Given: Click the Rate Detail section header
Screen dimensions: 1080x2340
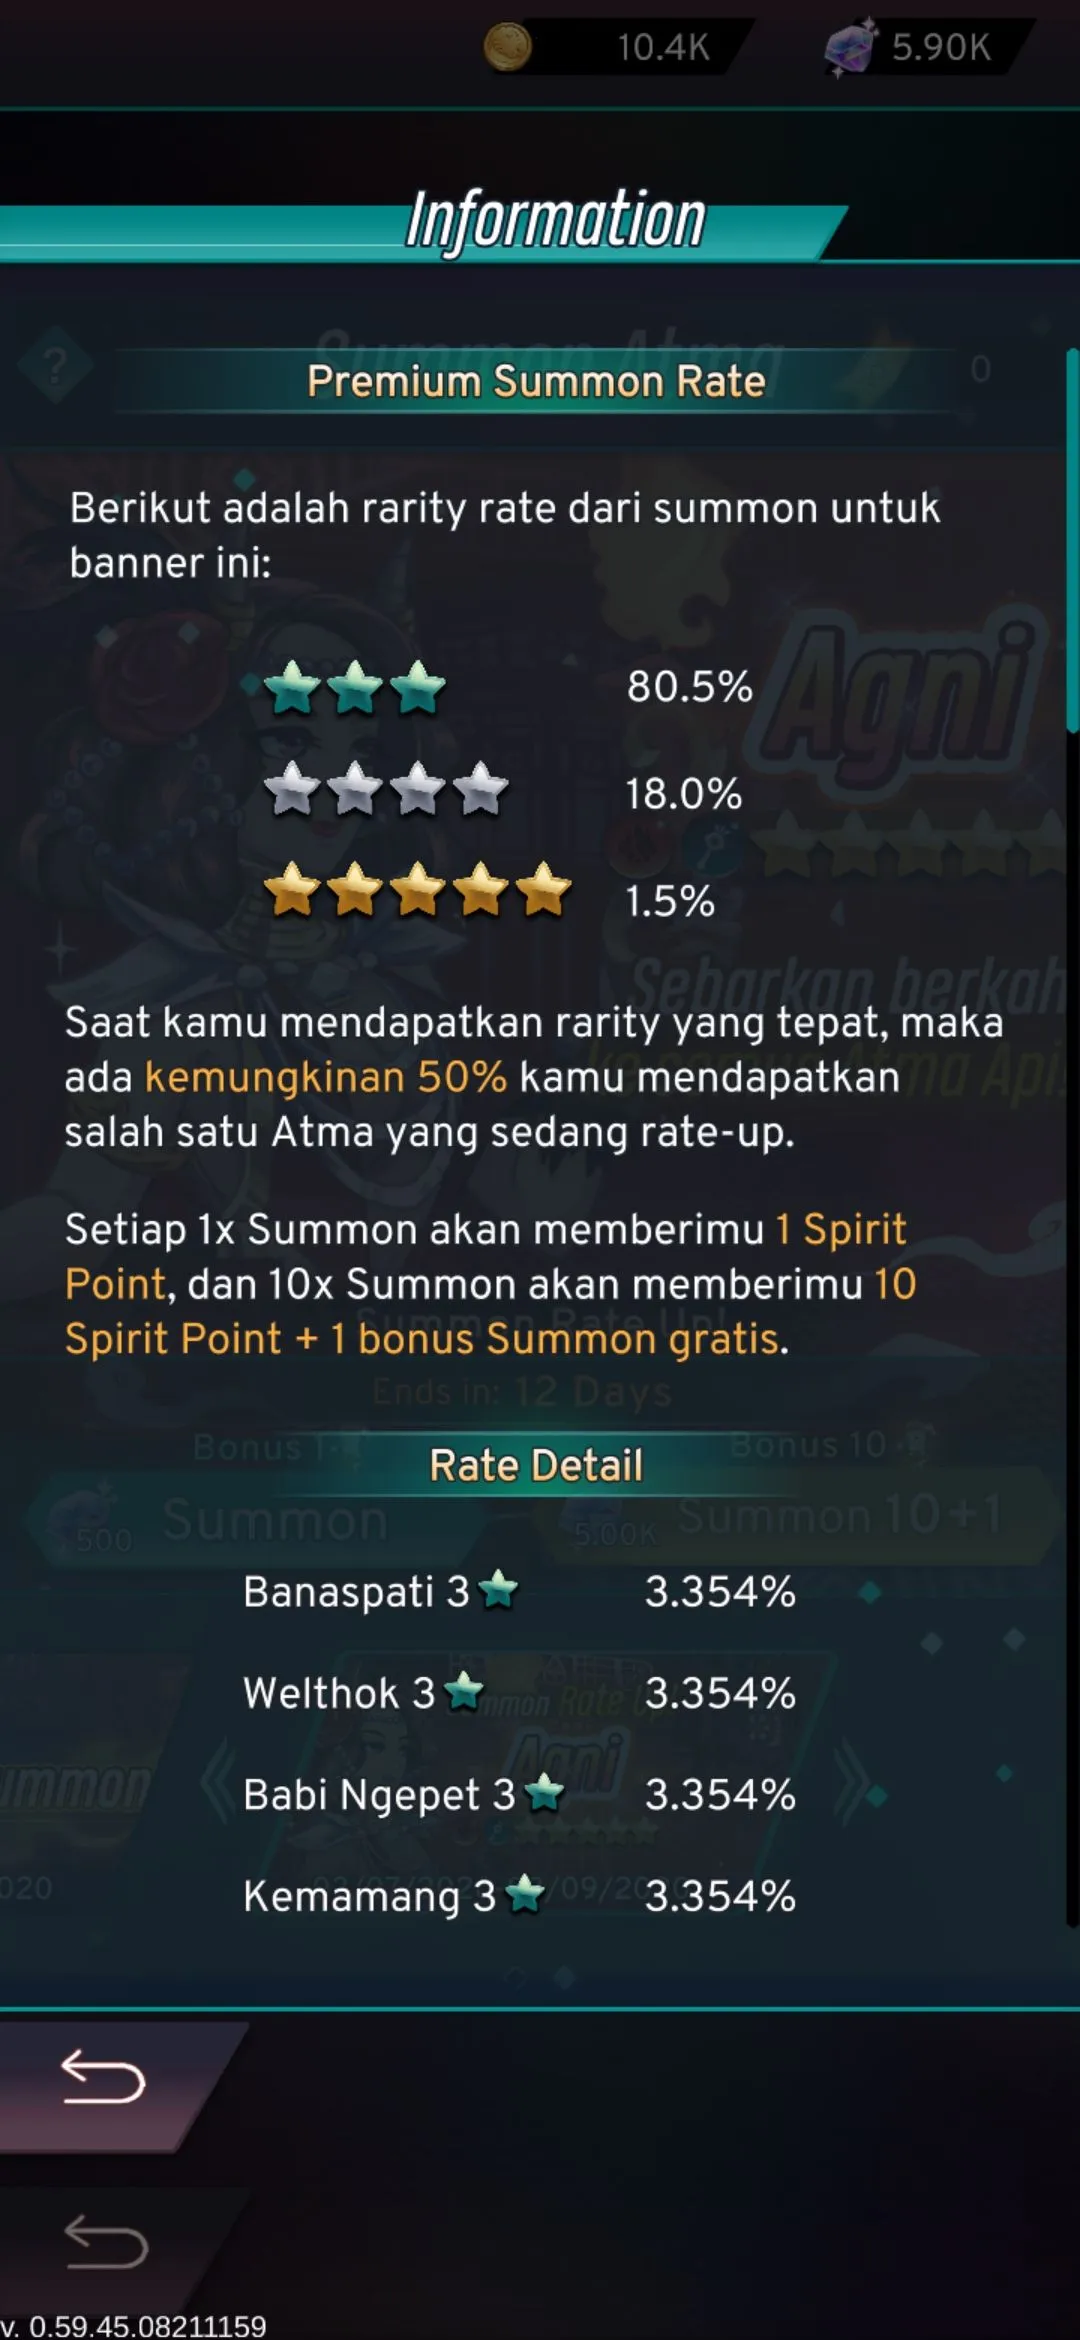Looking at the screenshot, I should pos(536,1465).
